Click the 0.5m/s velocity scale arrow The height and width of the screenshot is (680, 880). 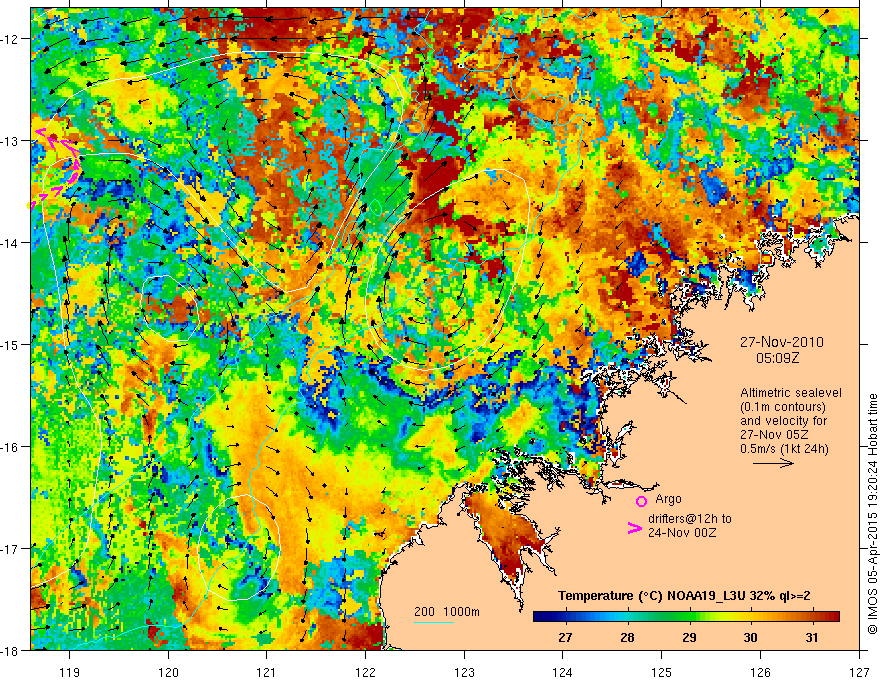773,463
